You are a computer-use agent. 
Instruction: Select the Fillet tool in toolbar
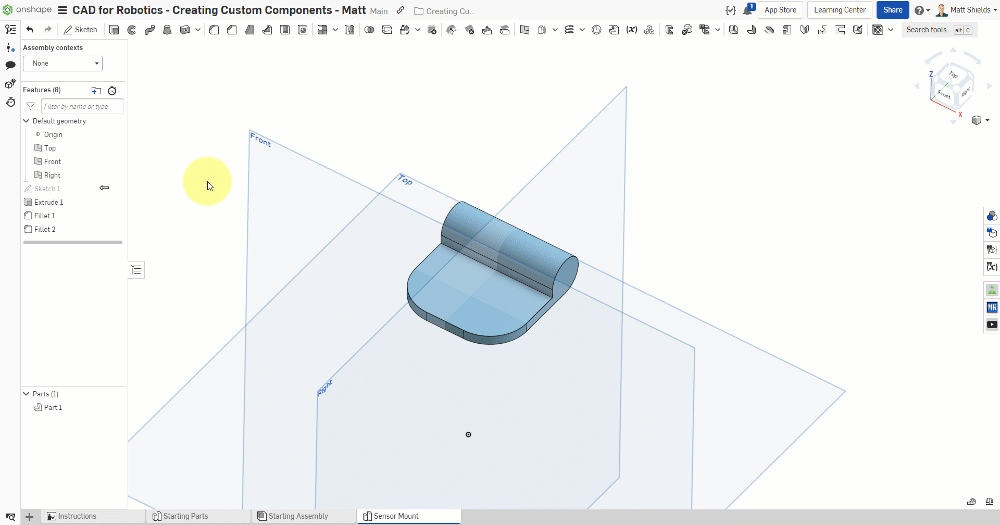(214, 30)
